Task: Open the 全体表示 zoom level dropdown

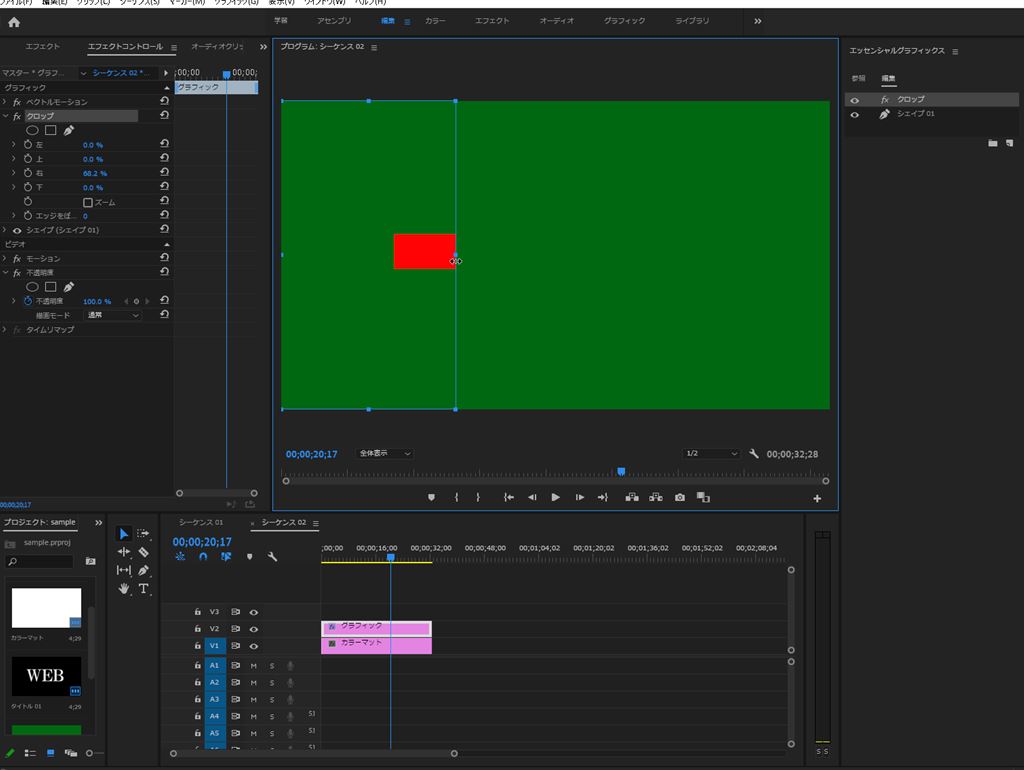Action: click(x=385, y=454)
